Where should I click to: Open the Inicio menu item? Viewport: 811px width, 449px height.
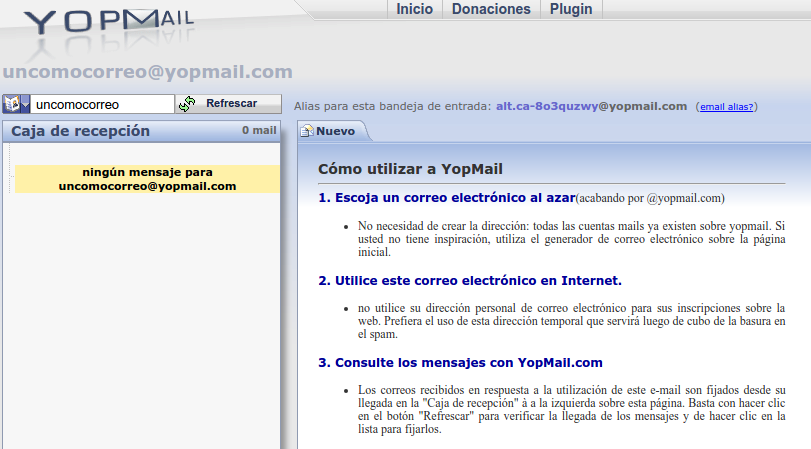(x=414, y=9)
